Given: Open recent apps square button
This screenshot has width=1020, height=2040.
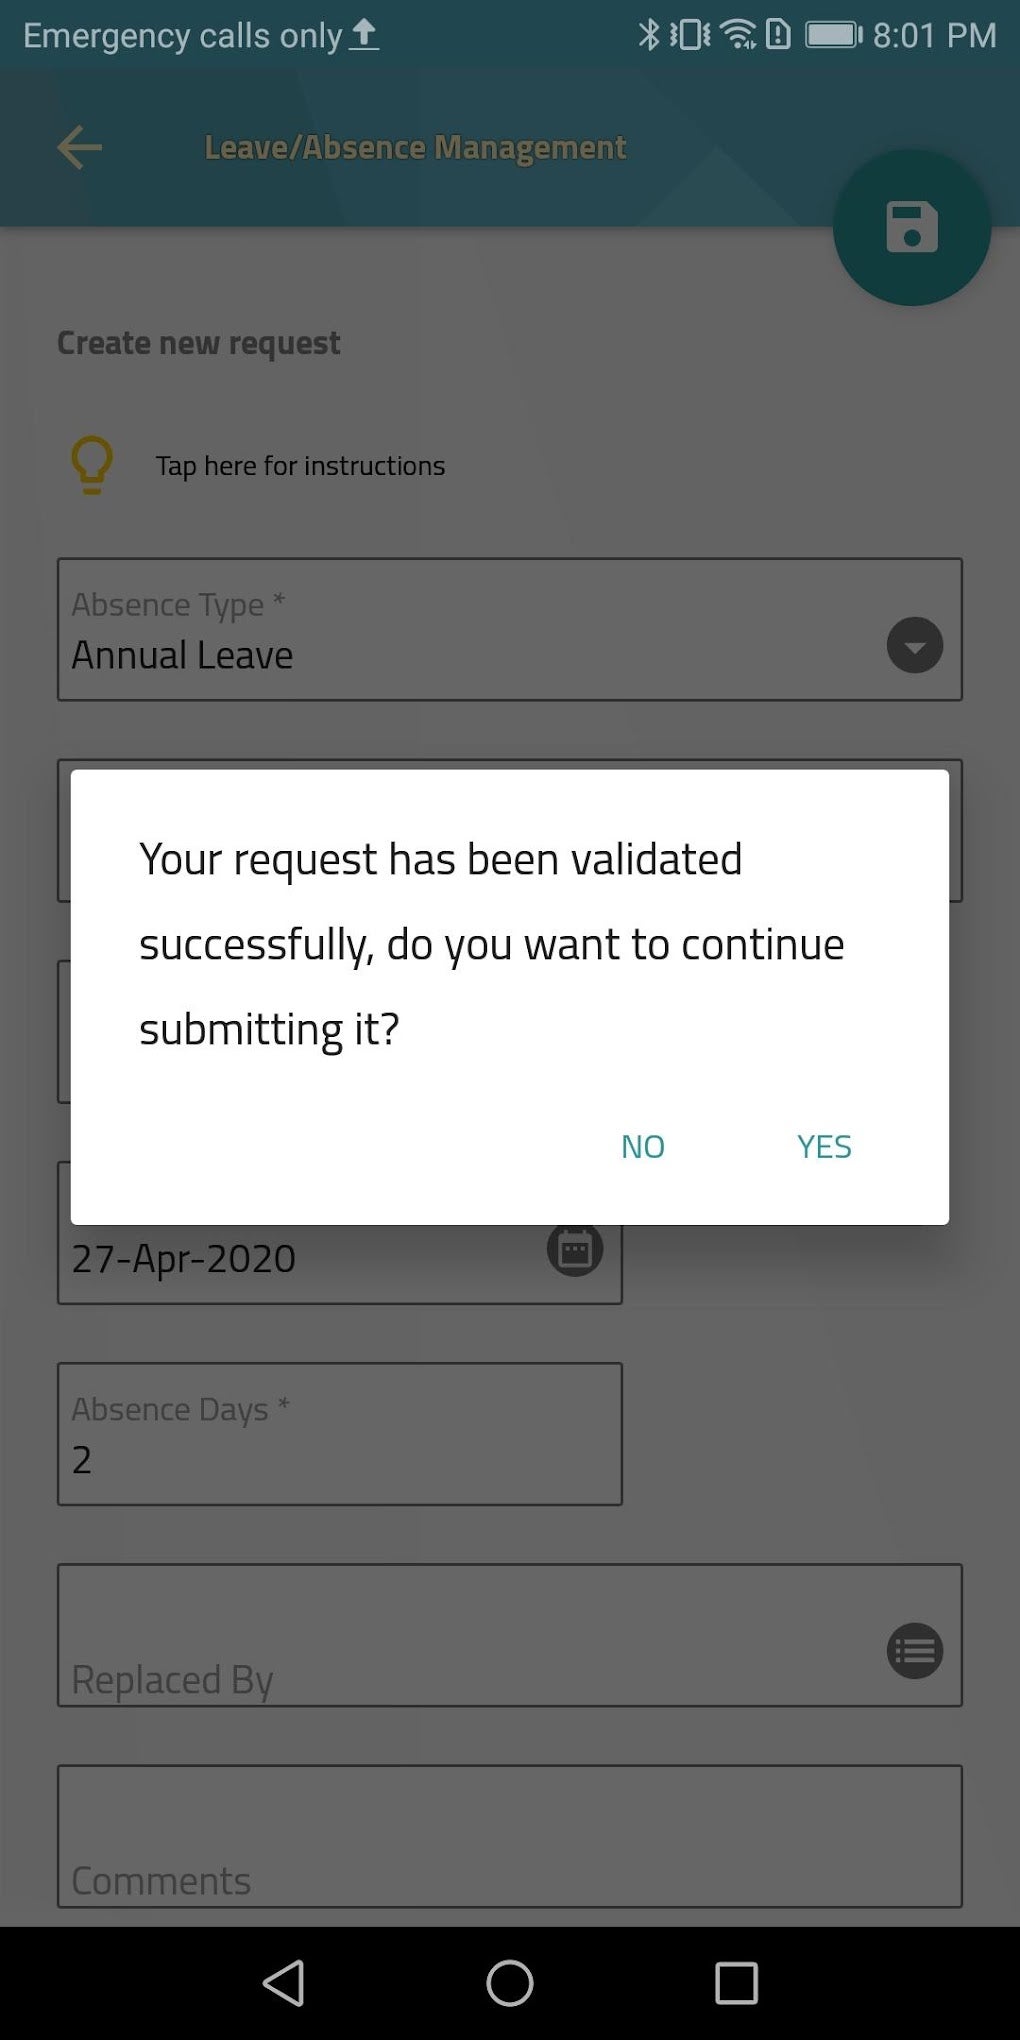Looking at the screenshot, I should 736,1983.
